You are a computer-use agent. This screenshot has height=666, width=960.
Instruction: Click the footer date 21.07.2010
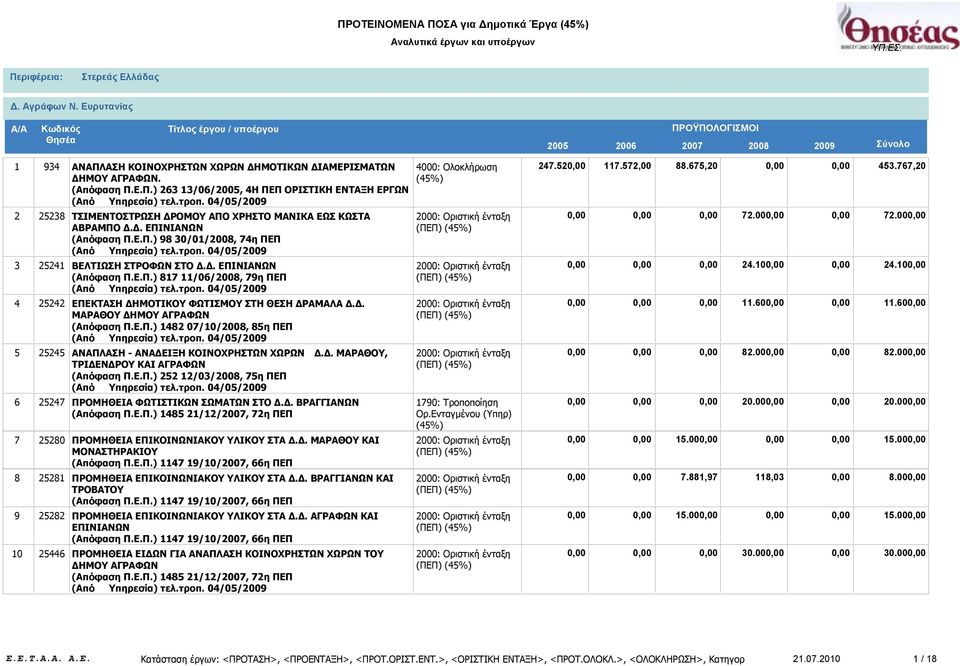click(x=817, y=659)
